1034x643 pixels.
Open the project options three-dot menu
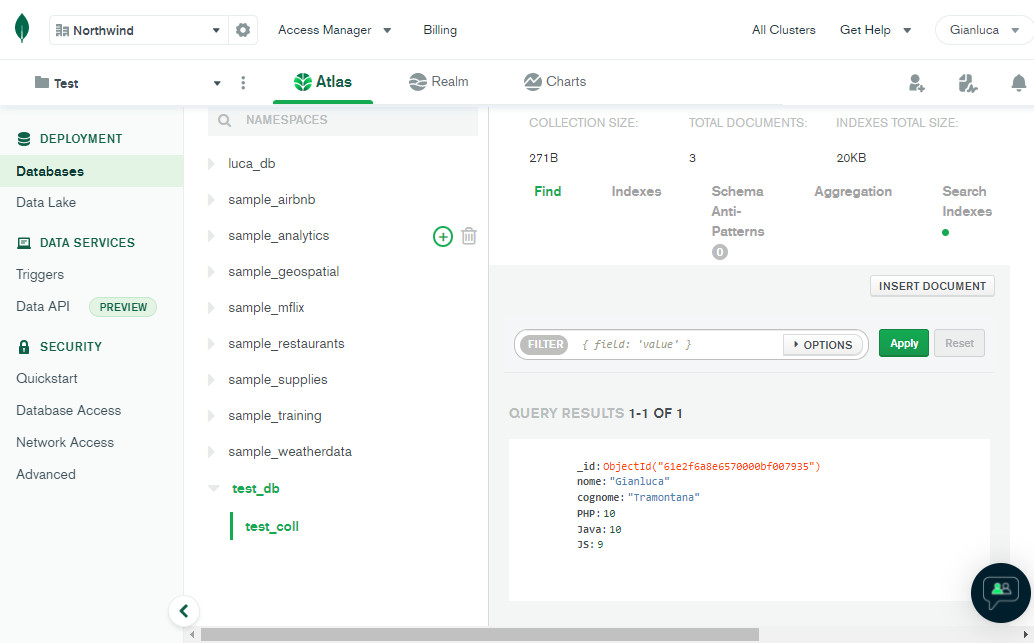(243, 82)
